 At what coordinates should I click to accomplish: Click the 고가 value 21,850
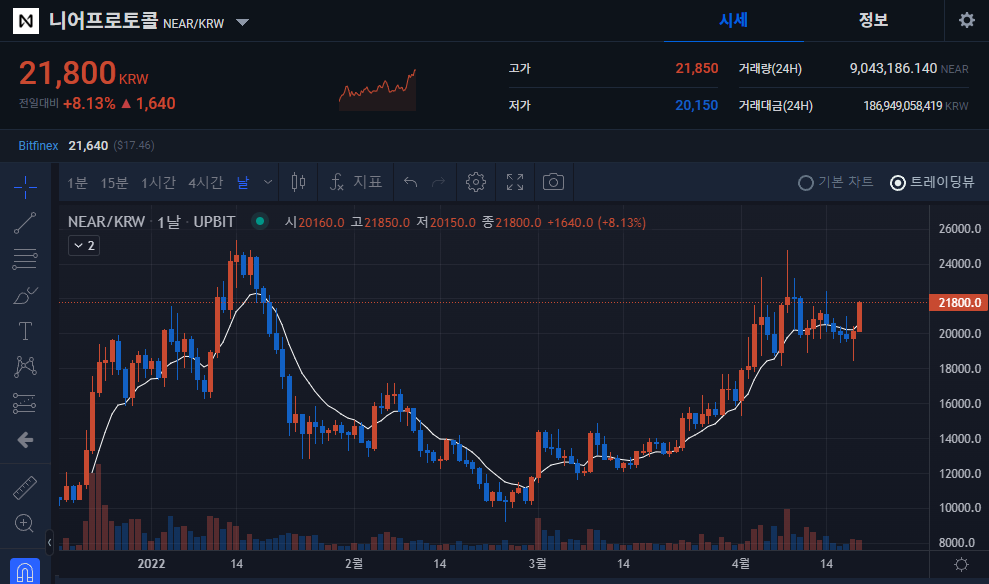click(696, 68)
